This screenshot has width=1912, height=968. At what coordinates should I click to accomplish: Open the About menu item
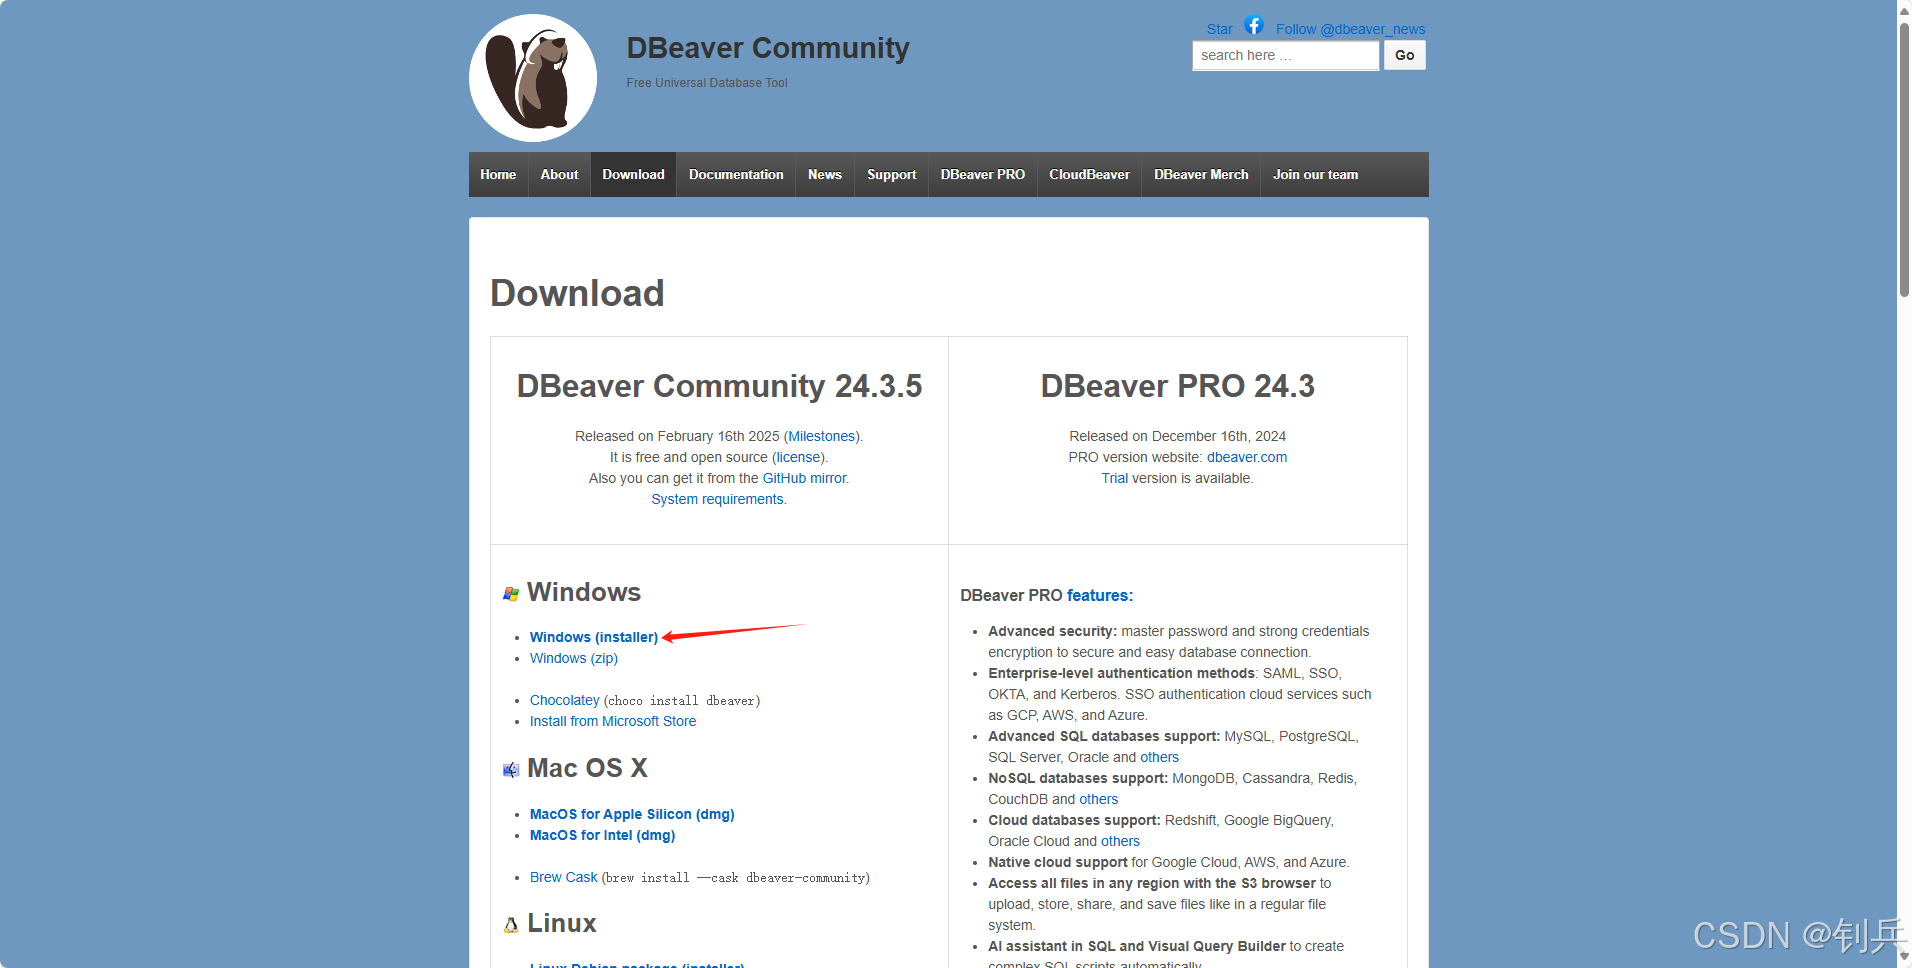559,174
